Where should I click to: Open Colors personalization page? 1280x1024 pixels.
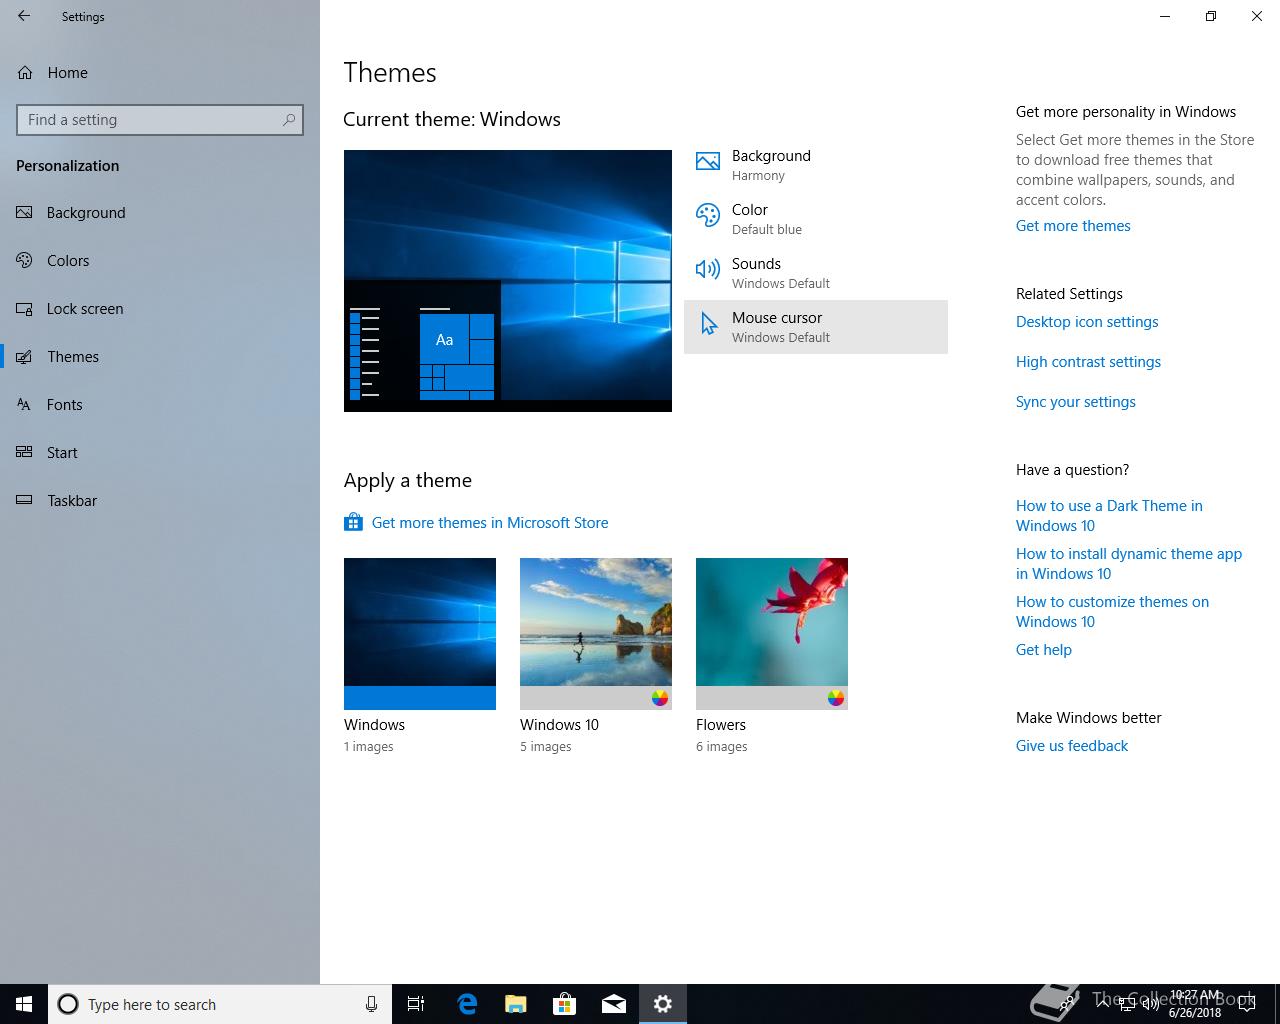[160, 261]
